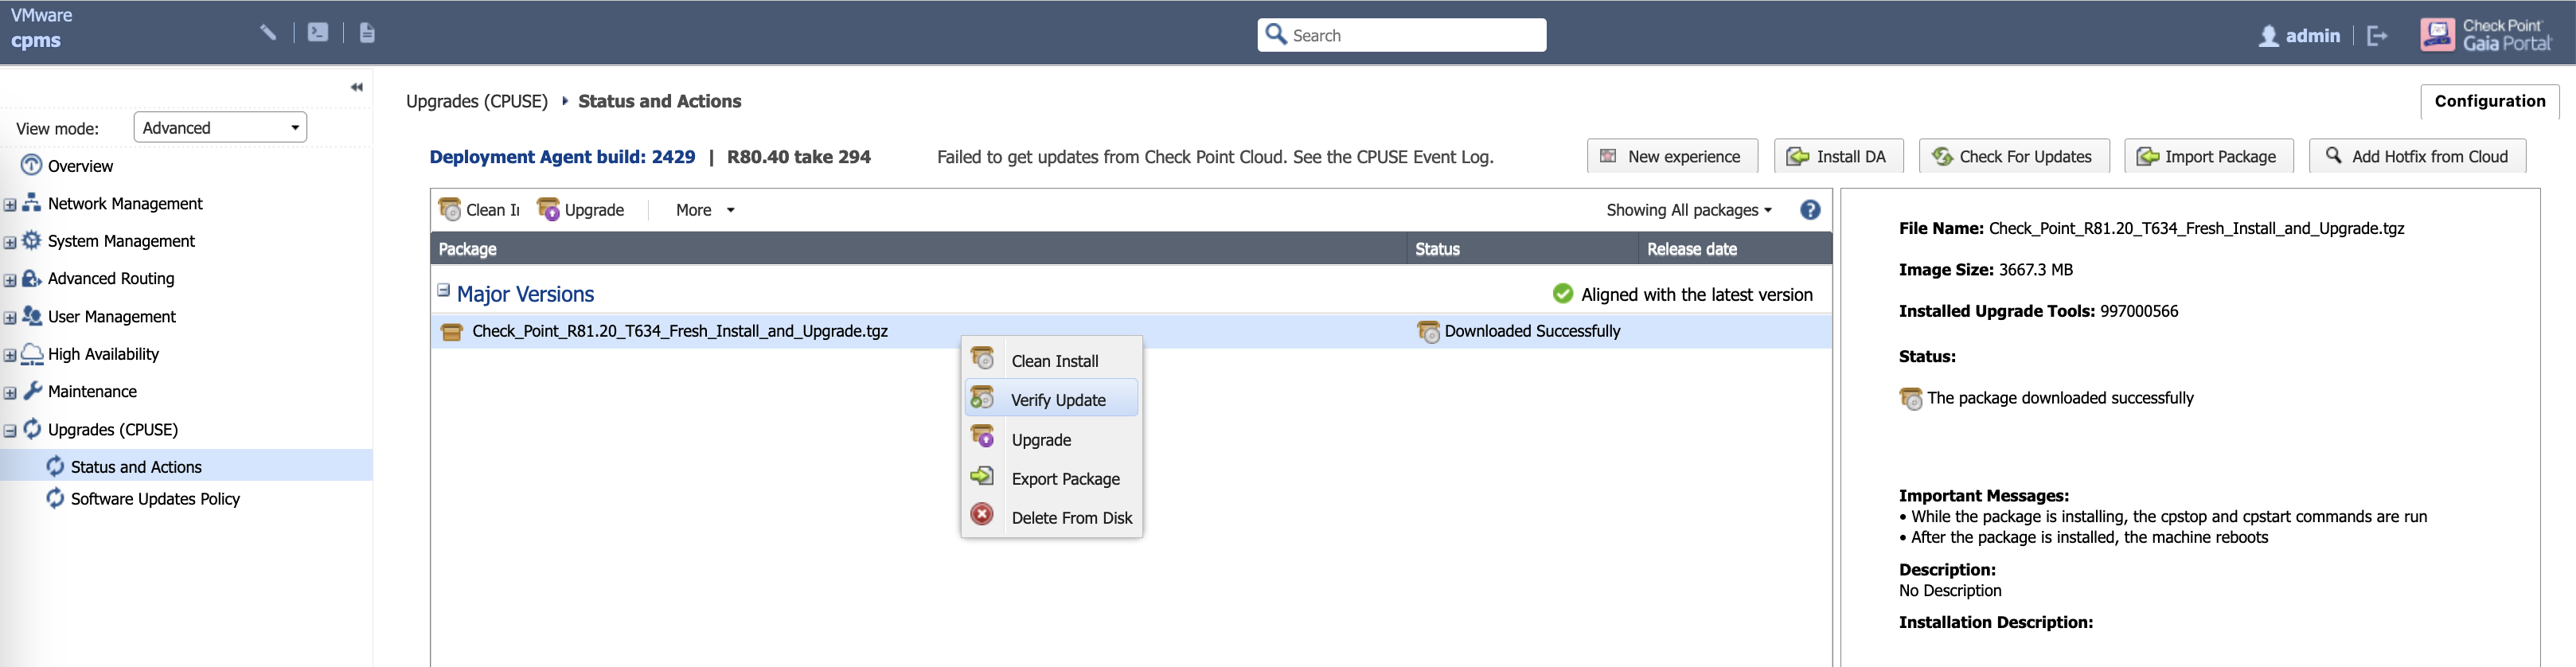Click the configuration lock pencil icon
Image resolution: width=2576 pixels, height=667 pixels.
[268, 32]
